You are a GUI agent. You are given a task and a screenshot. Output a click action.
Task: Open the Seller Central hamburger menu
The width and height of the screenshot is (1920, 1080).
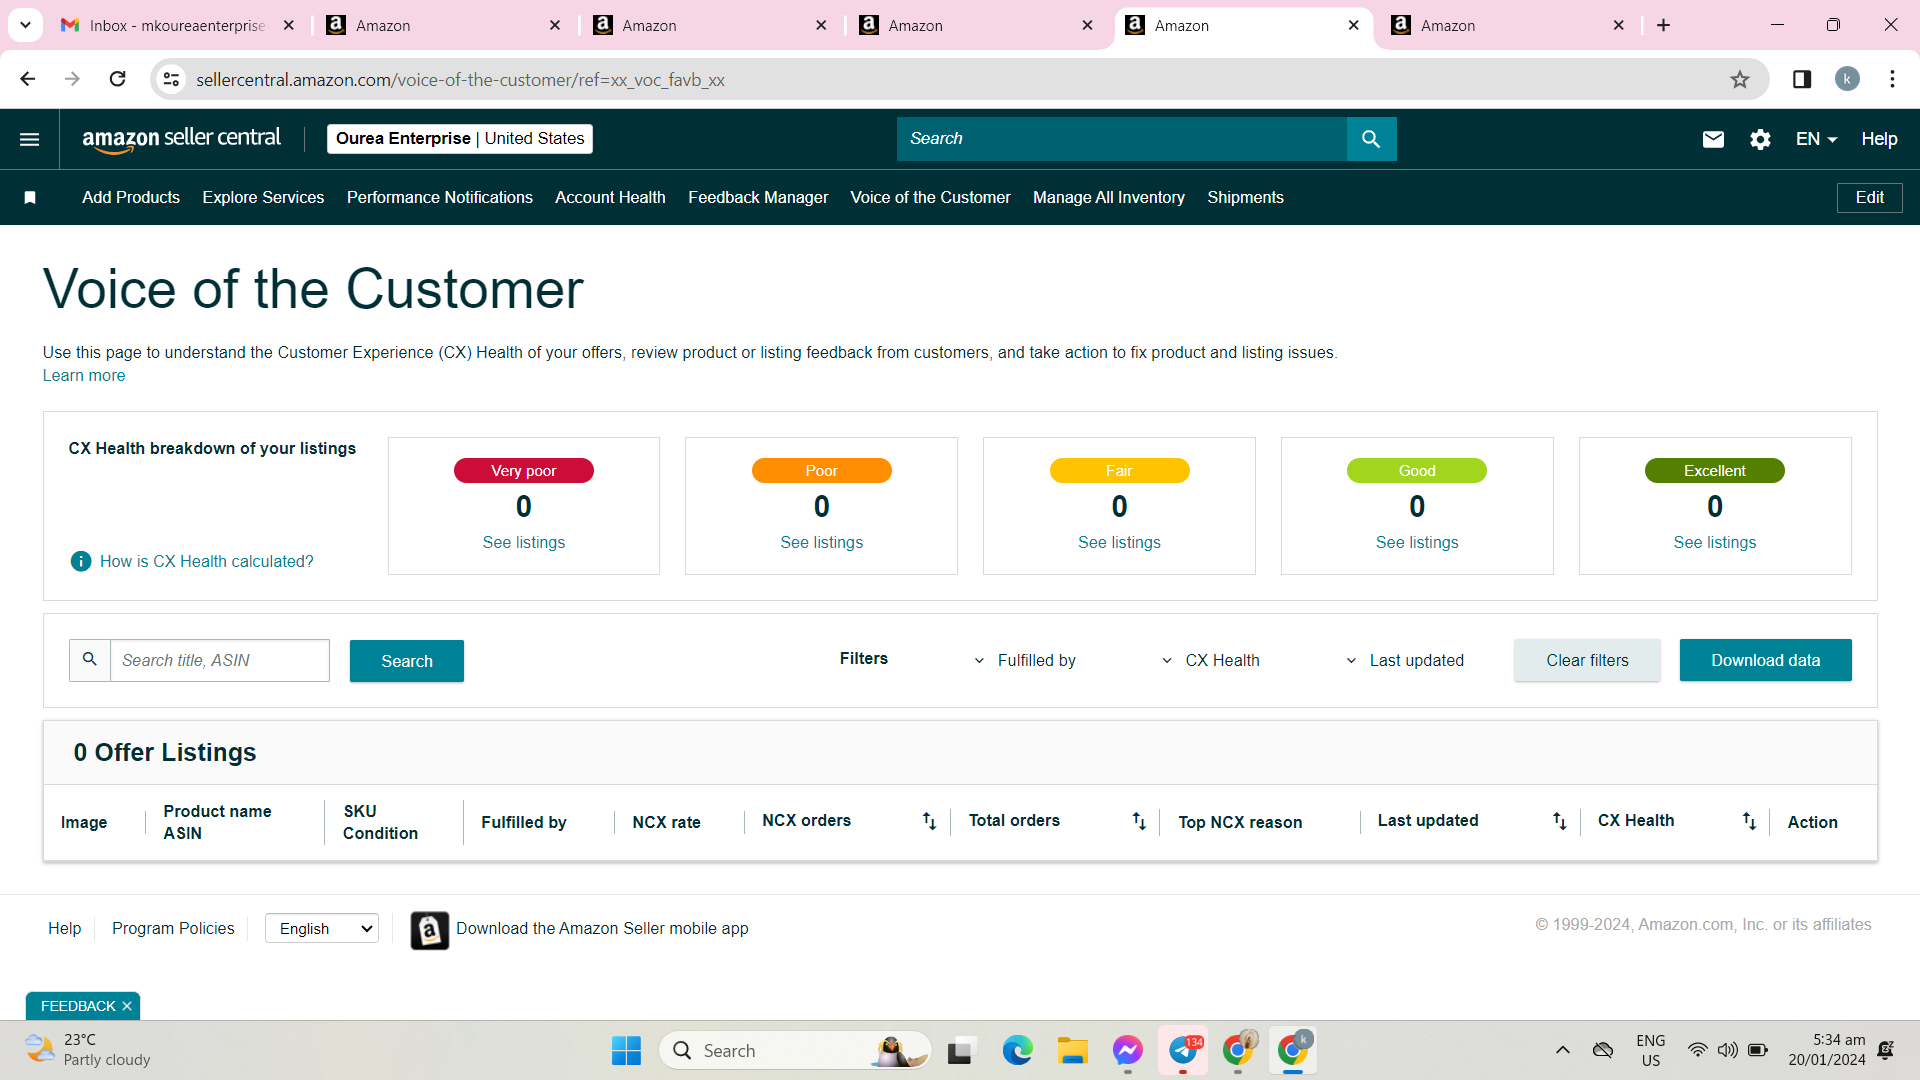pyautogui.click(x=30, y=139)
